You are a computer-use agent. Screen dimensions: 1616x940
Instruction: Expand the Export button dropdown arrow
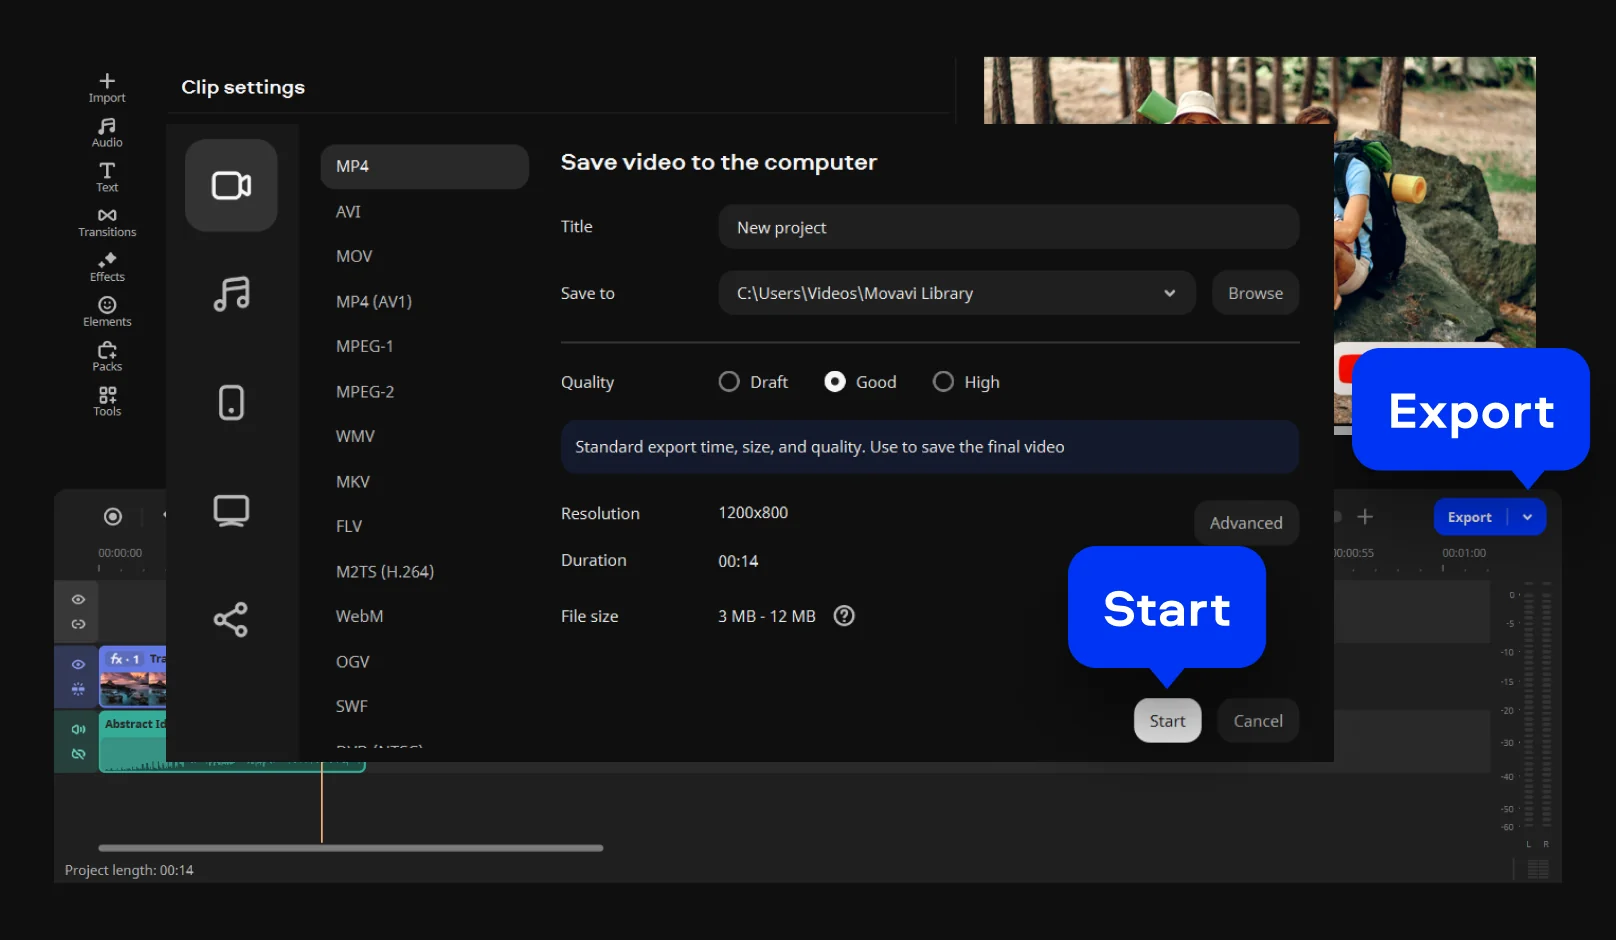coord(1527,517)
